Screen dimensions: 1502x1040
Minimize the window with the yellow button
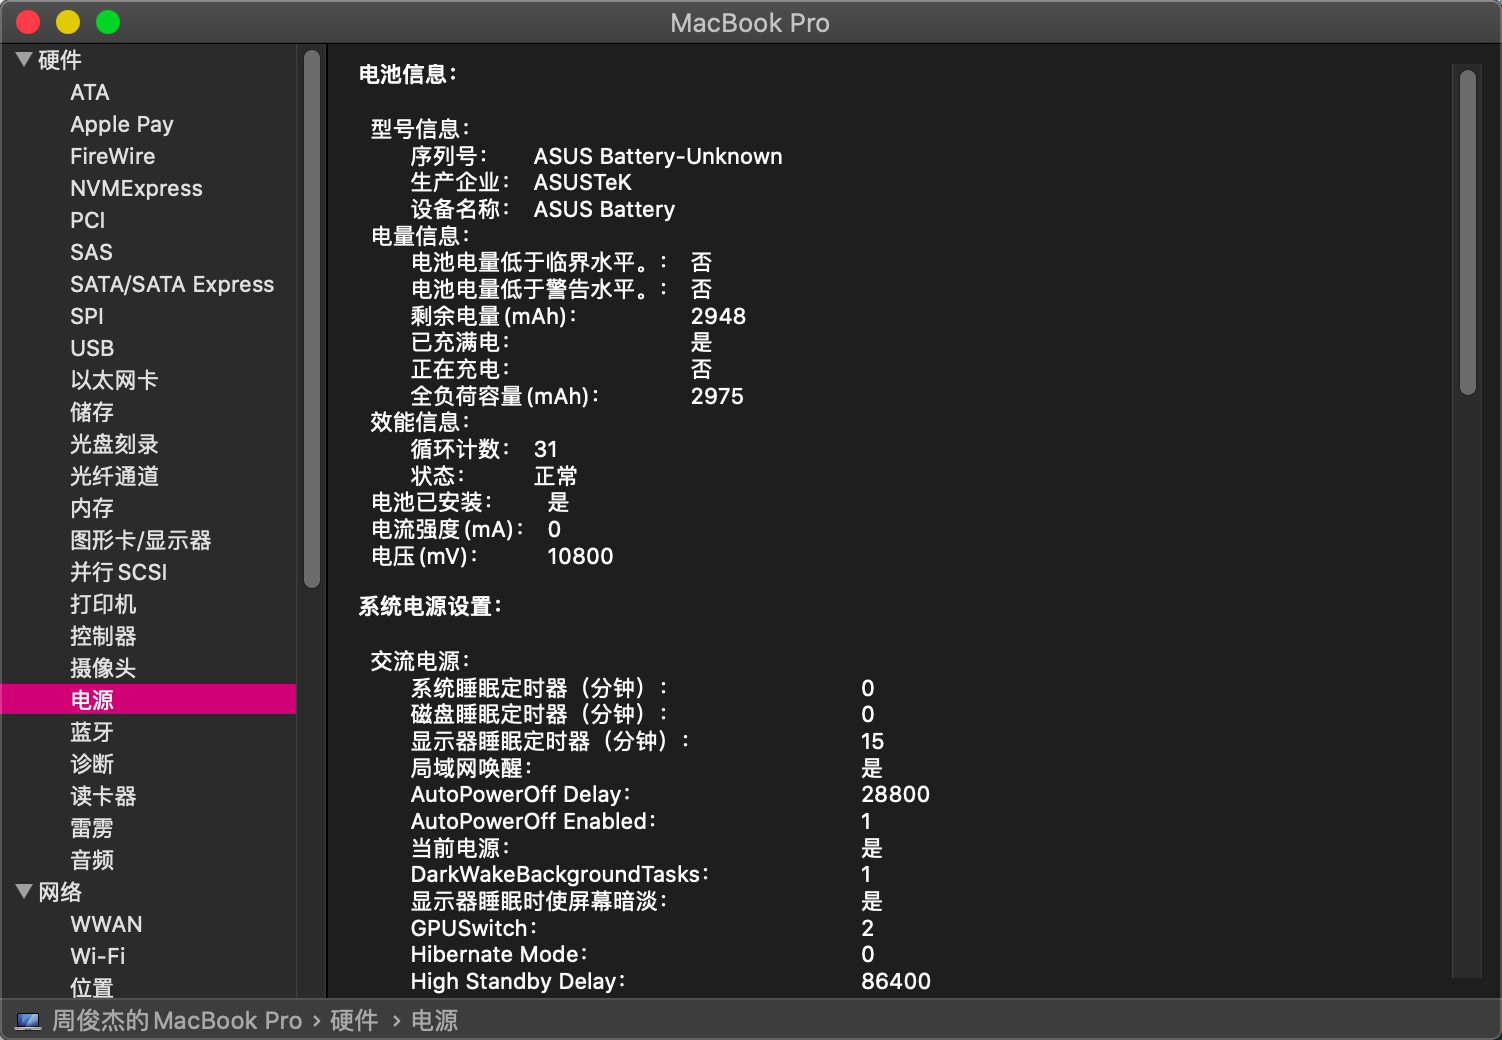click(68, 22)
